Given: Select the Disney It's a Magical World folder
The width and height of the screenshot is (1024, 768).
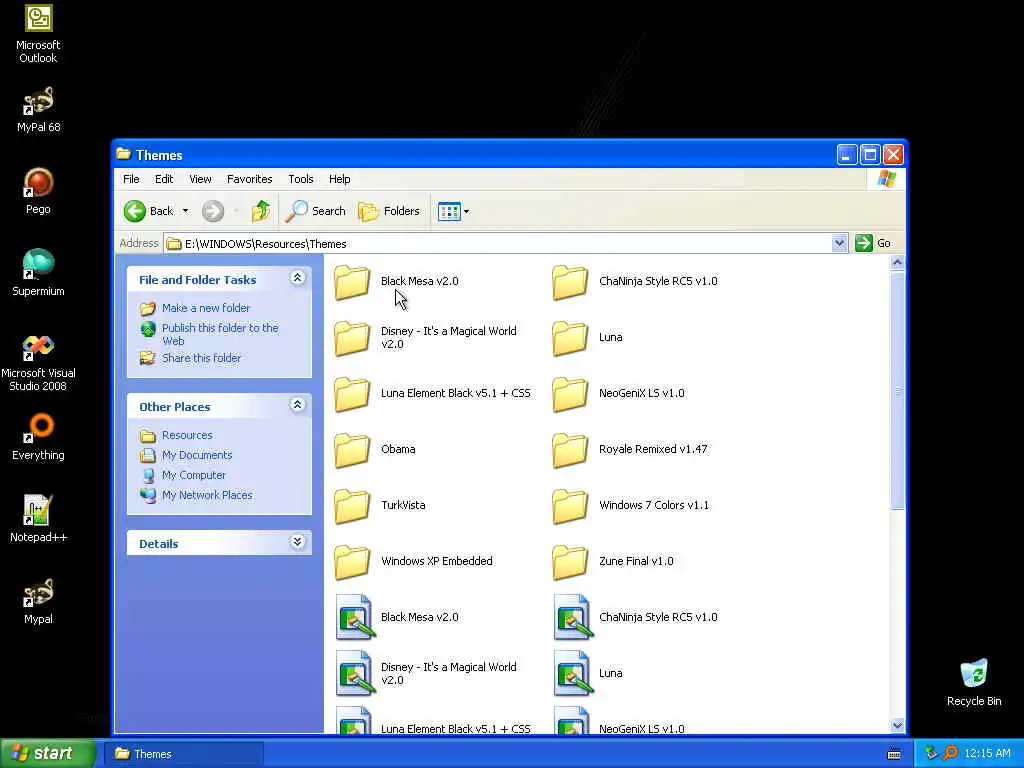Looking at the screenshot, I should pos(426,338).
